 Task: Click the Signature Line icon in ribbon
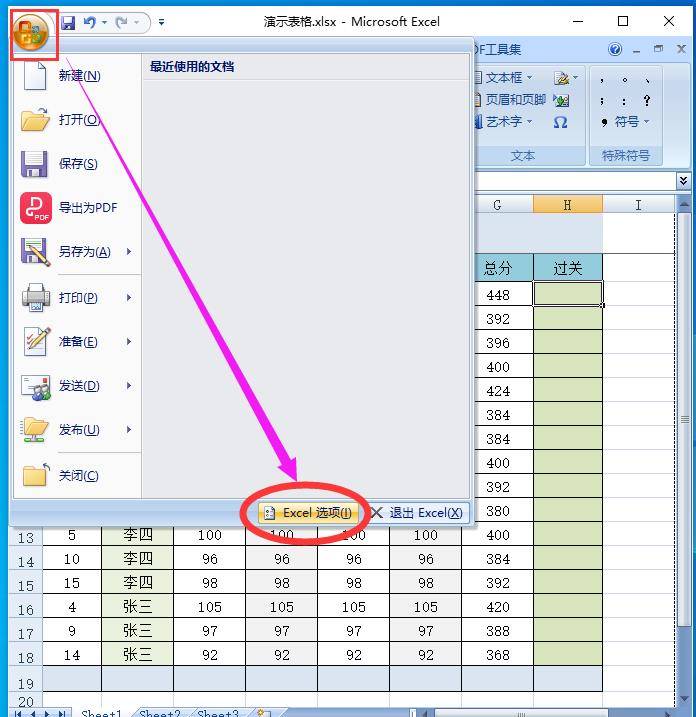pyautogui.click(x=562, y=78)
